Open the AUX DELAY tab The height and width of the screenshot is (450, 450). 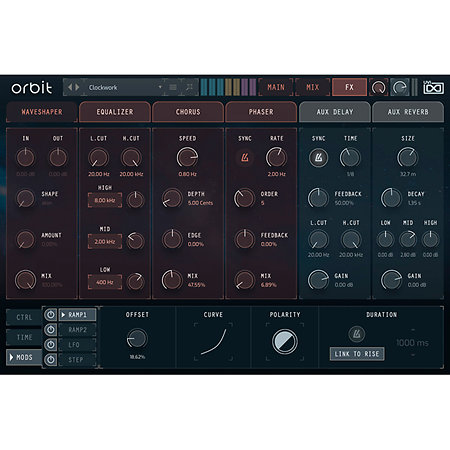tap(335, 112)
